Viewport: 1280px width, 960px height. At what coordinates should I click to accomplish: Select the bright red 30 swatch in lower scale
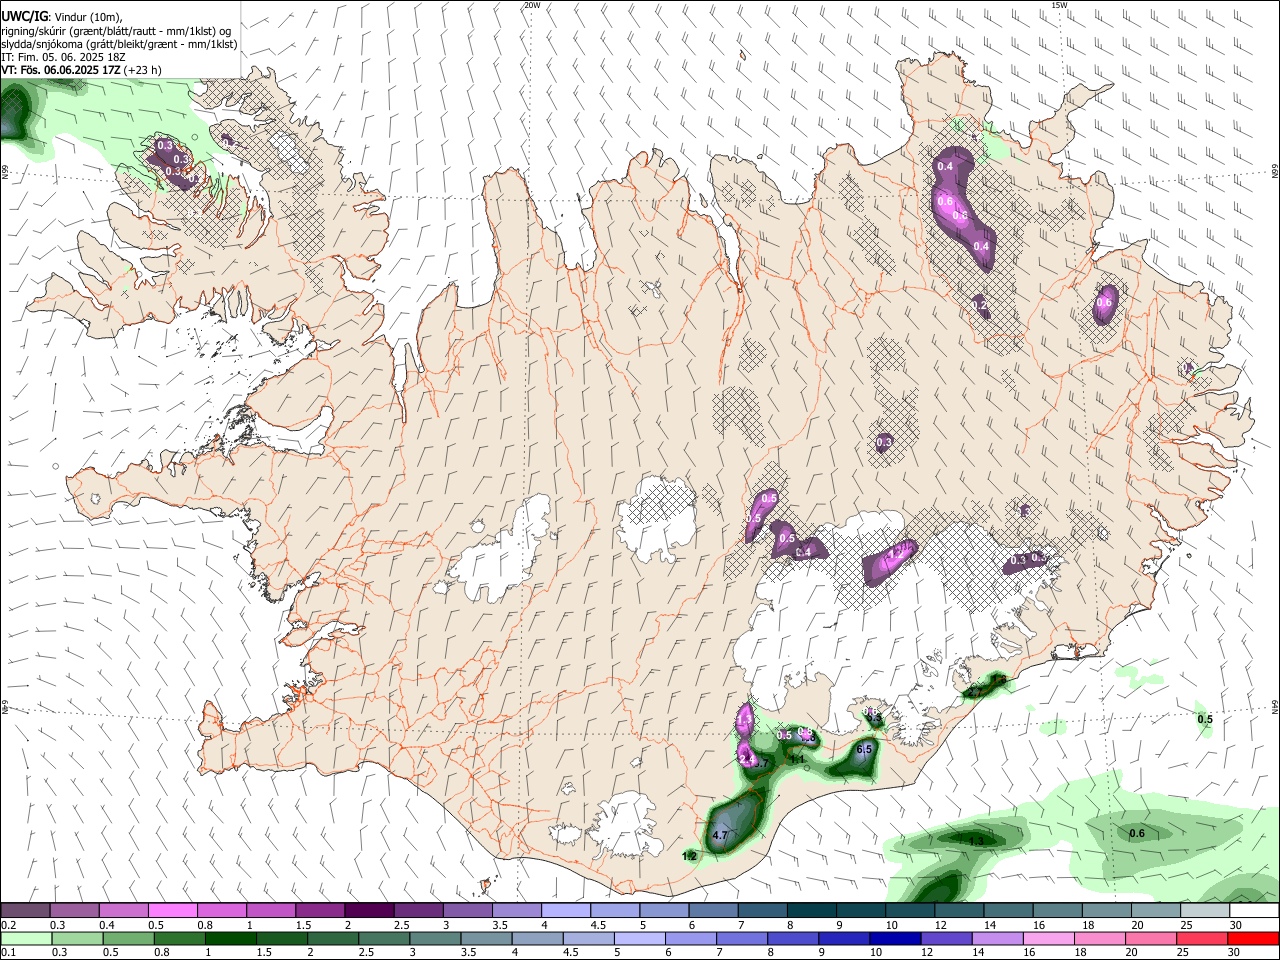coord(1254,938)
